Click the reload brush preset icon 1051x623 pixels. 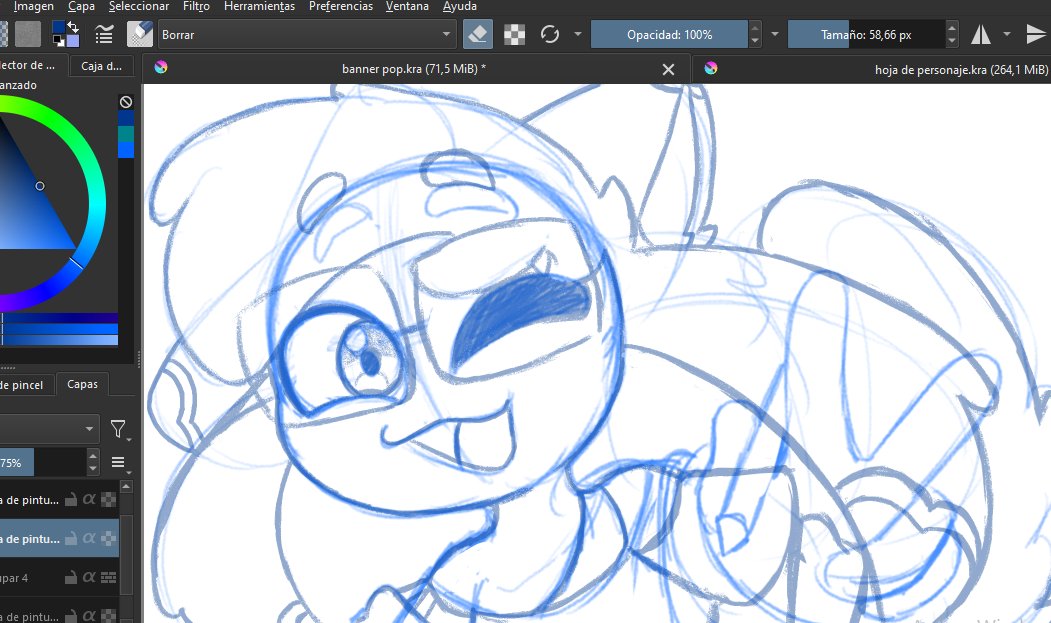549,33
